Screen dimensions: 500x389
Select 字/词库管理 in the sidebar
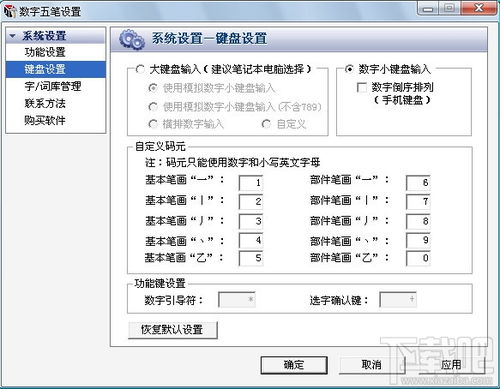[x=53, y=86]
